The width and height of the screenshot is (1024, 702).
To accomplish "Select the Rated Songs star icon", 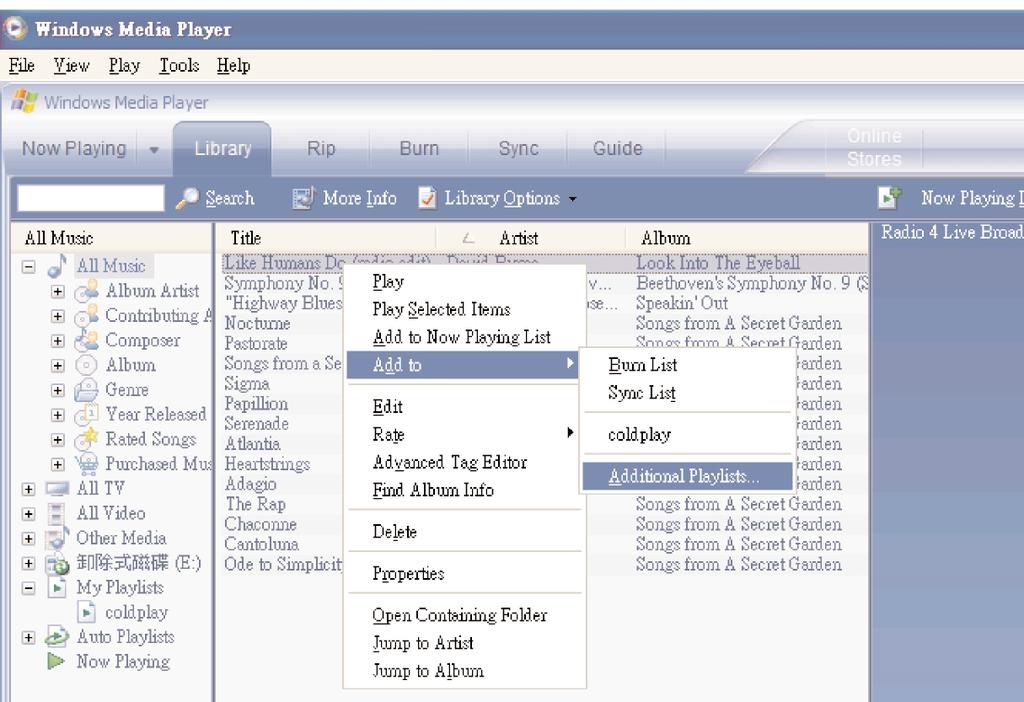I will coord(86,439).
